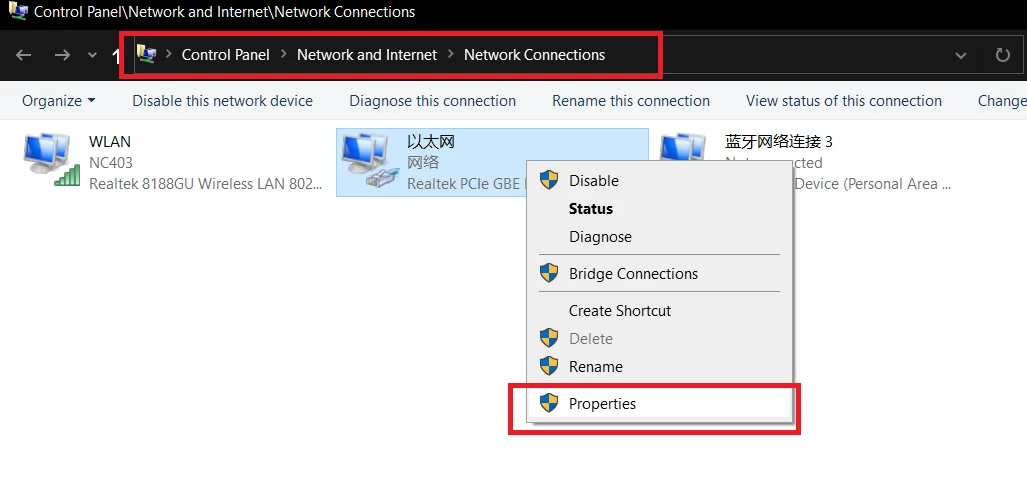
Task: Click Disable this network device
Action: (222, 101)
